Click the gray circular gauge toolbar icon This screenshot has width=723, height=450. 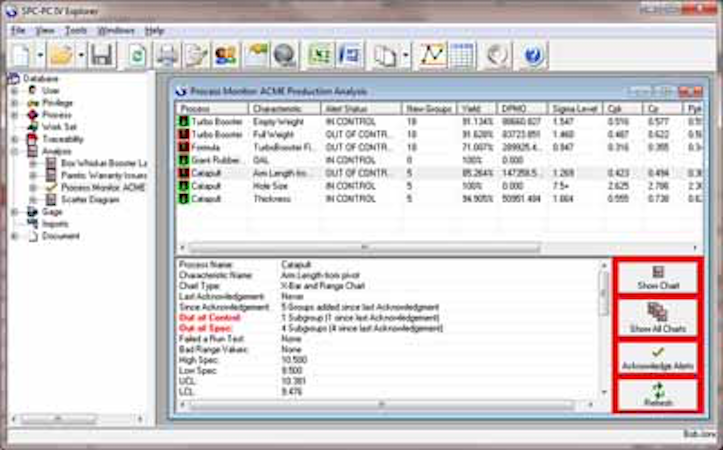pos(498,56)
